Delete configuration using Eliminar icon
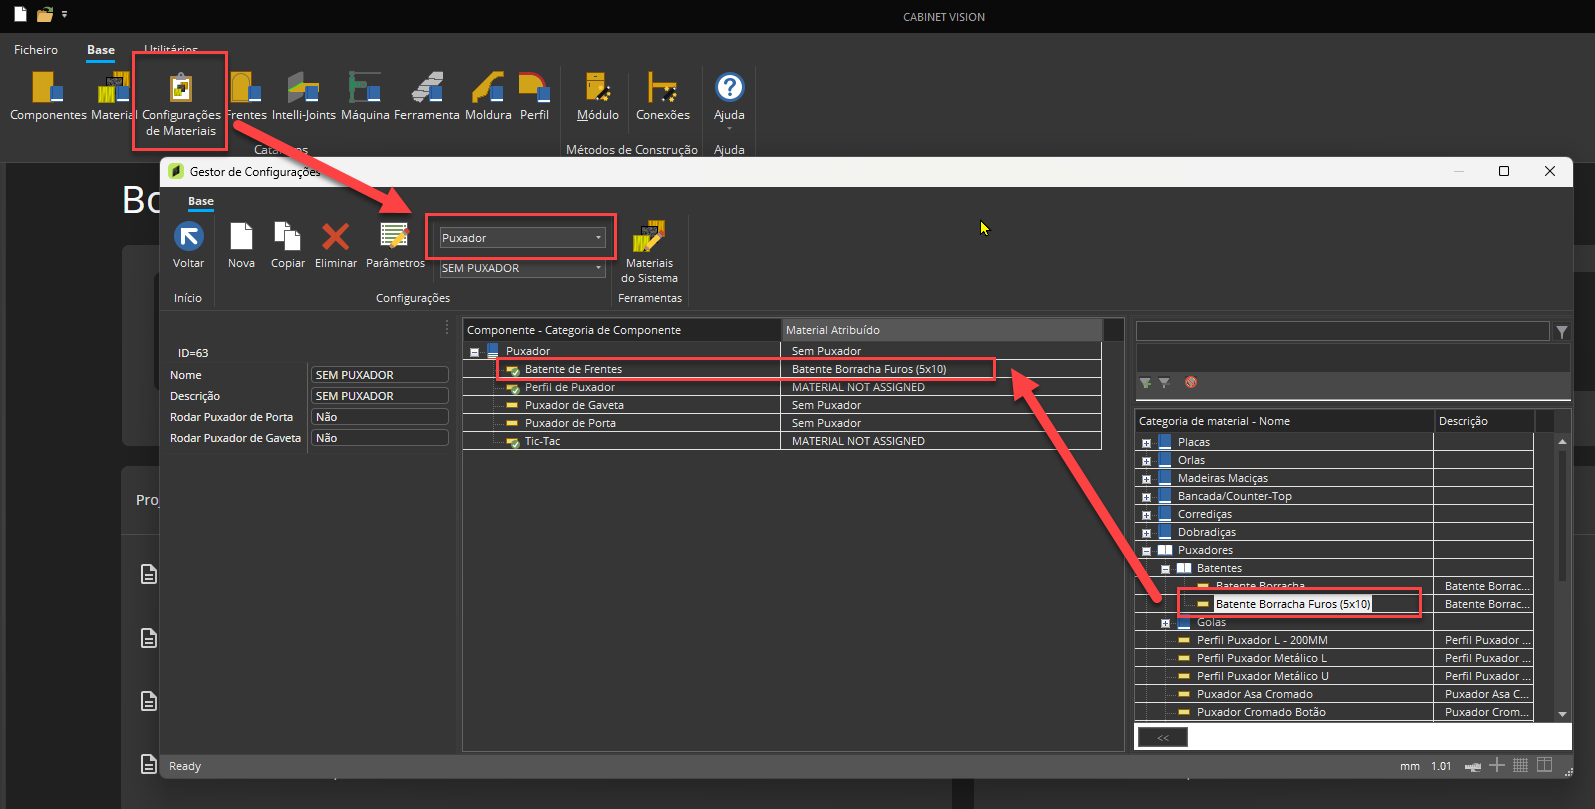Viewport: 1595px width, 809px height. [335, 237]
